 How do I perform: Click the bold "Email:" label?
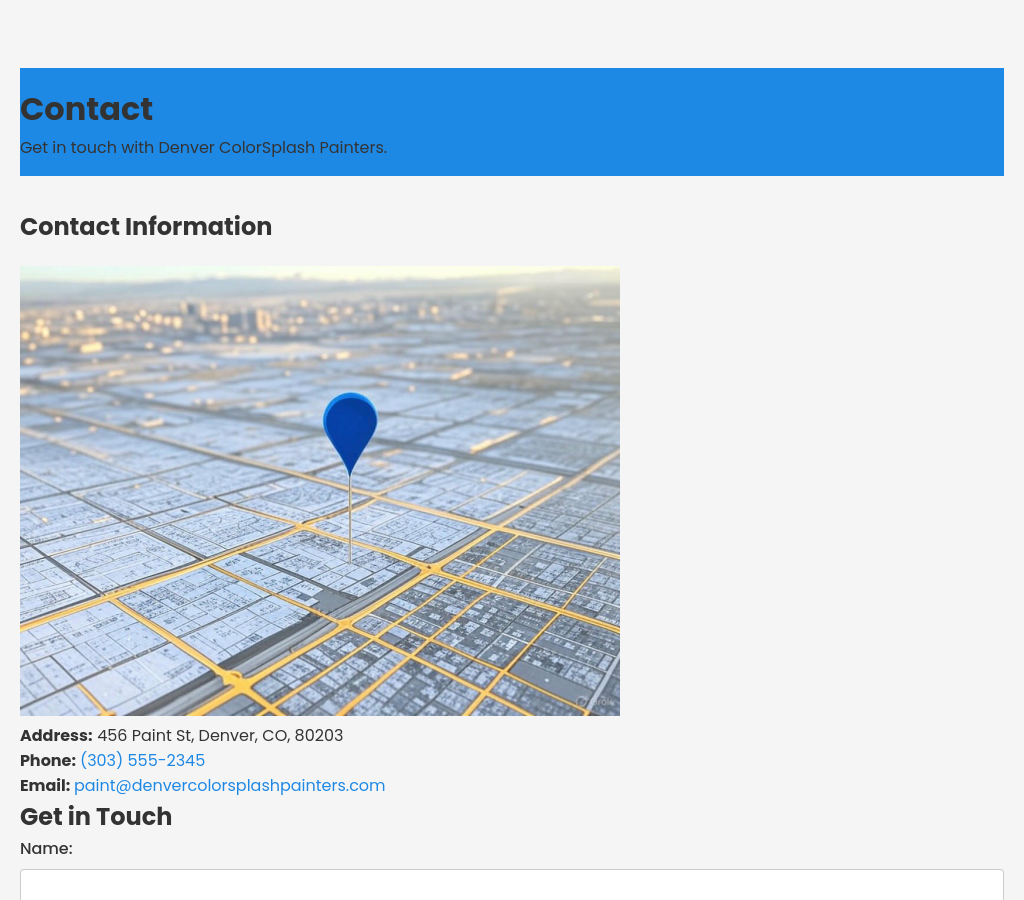[x=45, y=786]
